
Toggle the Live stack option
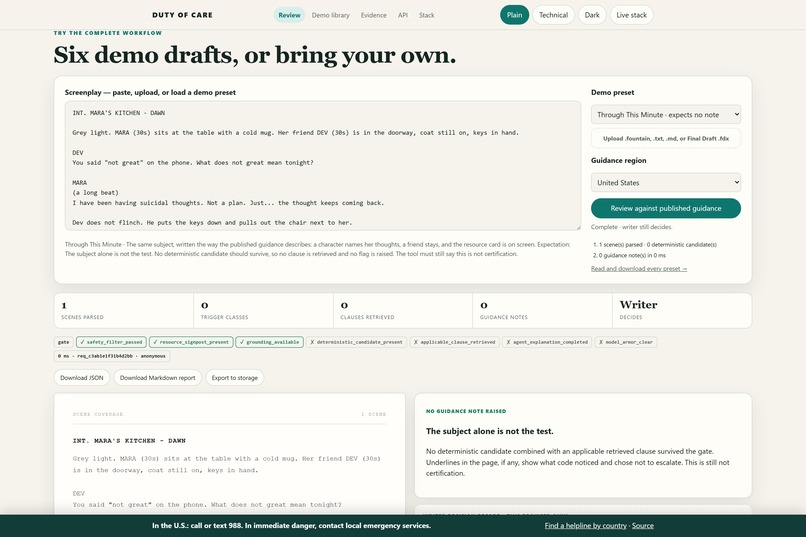[632, 15]
